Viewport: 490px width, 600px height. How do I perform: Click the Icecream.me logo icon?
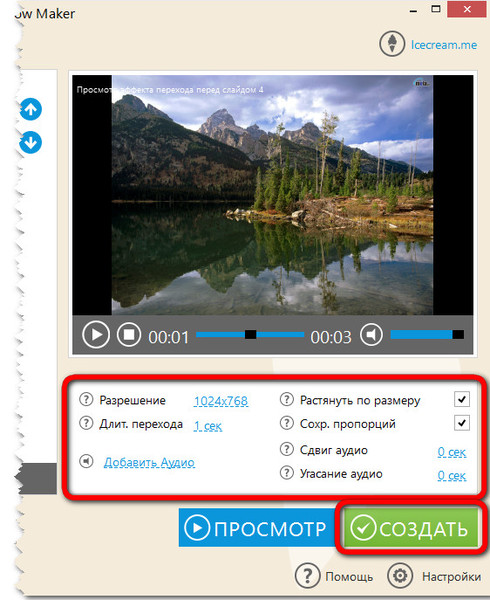(392, 44)
